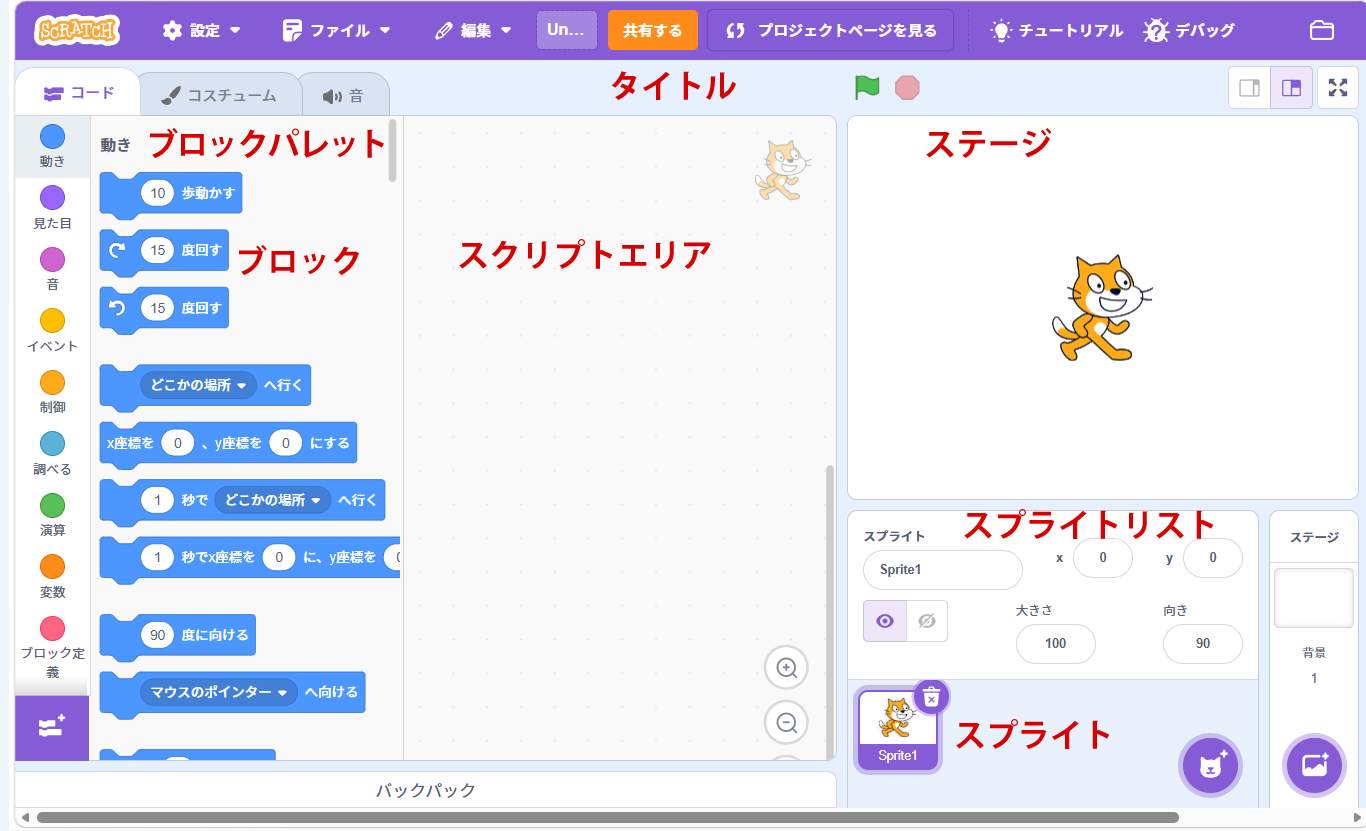The width and height of the screenshot is (1366, 831).
Task: Open the add extension button
Action: pos(52,728)
